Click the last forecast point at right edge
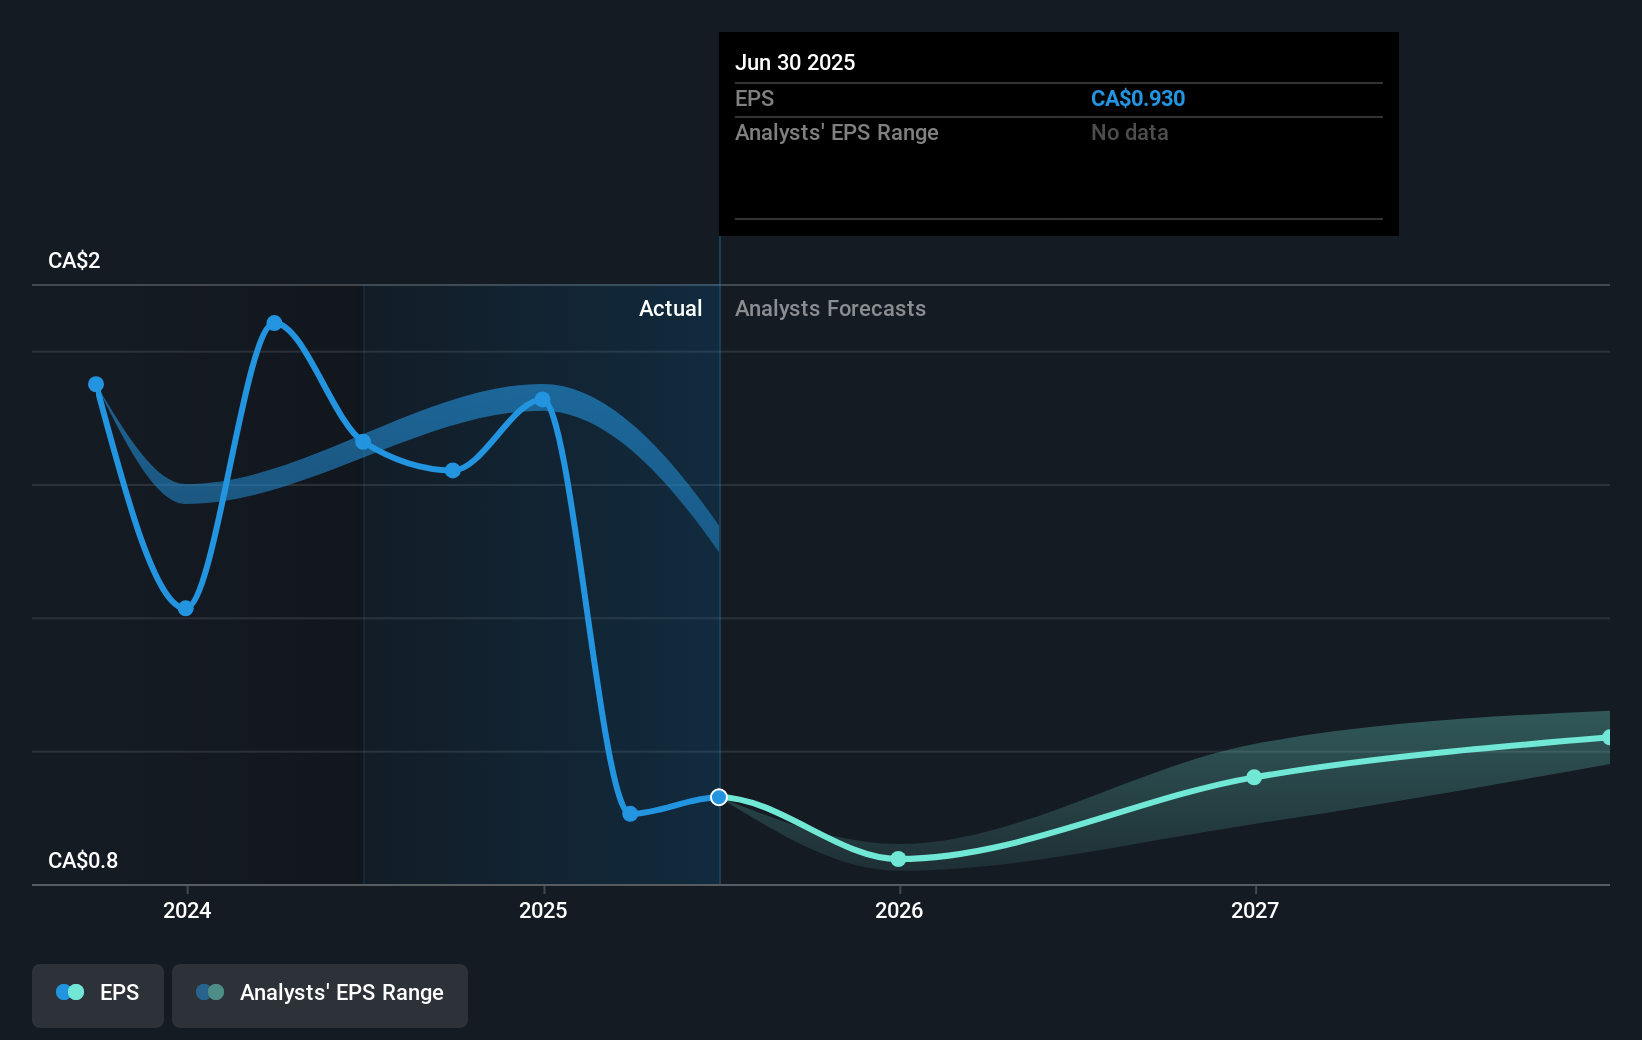The height and width of the screenshot is (1040, 1642). coord(1607,738)
